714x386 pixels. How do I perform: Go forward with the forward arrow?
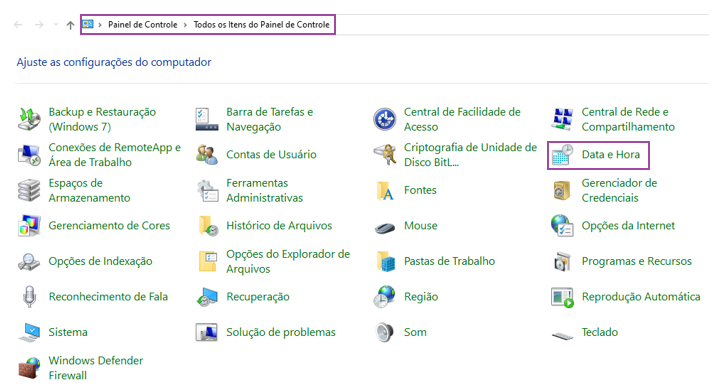click(39, 25)
